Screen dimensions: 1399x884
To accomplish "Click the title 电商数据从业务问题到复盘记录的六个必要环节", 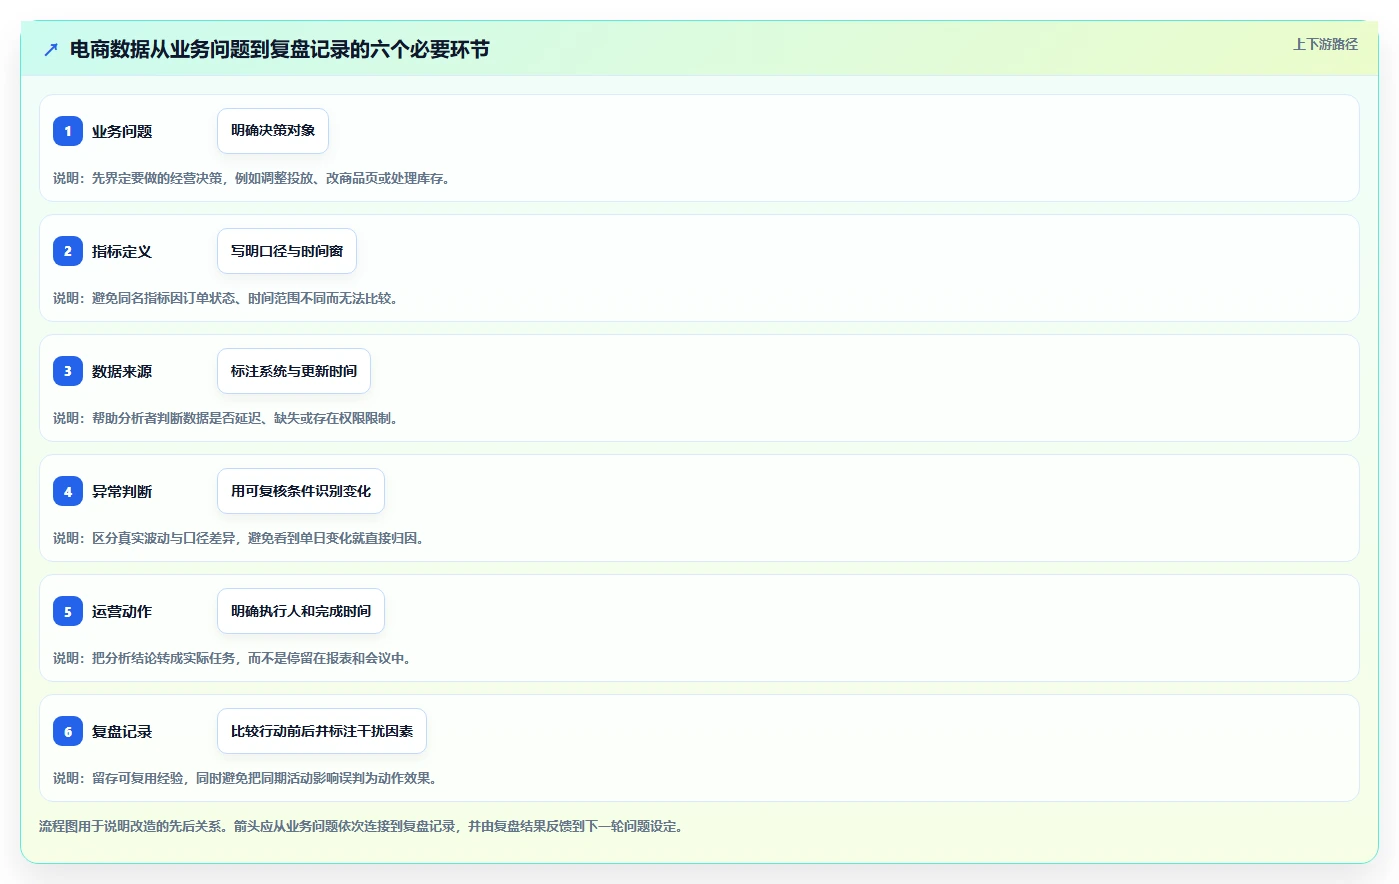I will tap(279, 49).
